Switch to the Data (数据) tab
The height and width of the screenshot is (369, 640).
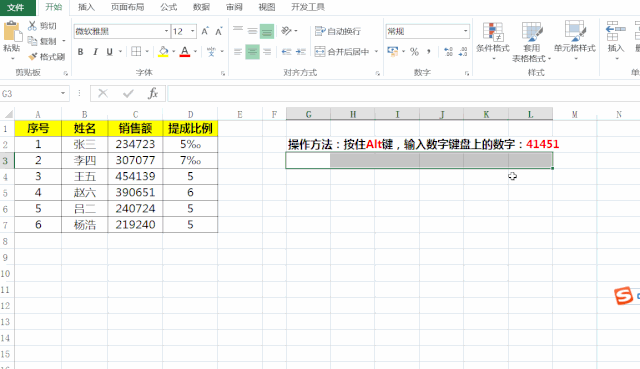pos(201,7)
